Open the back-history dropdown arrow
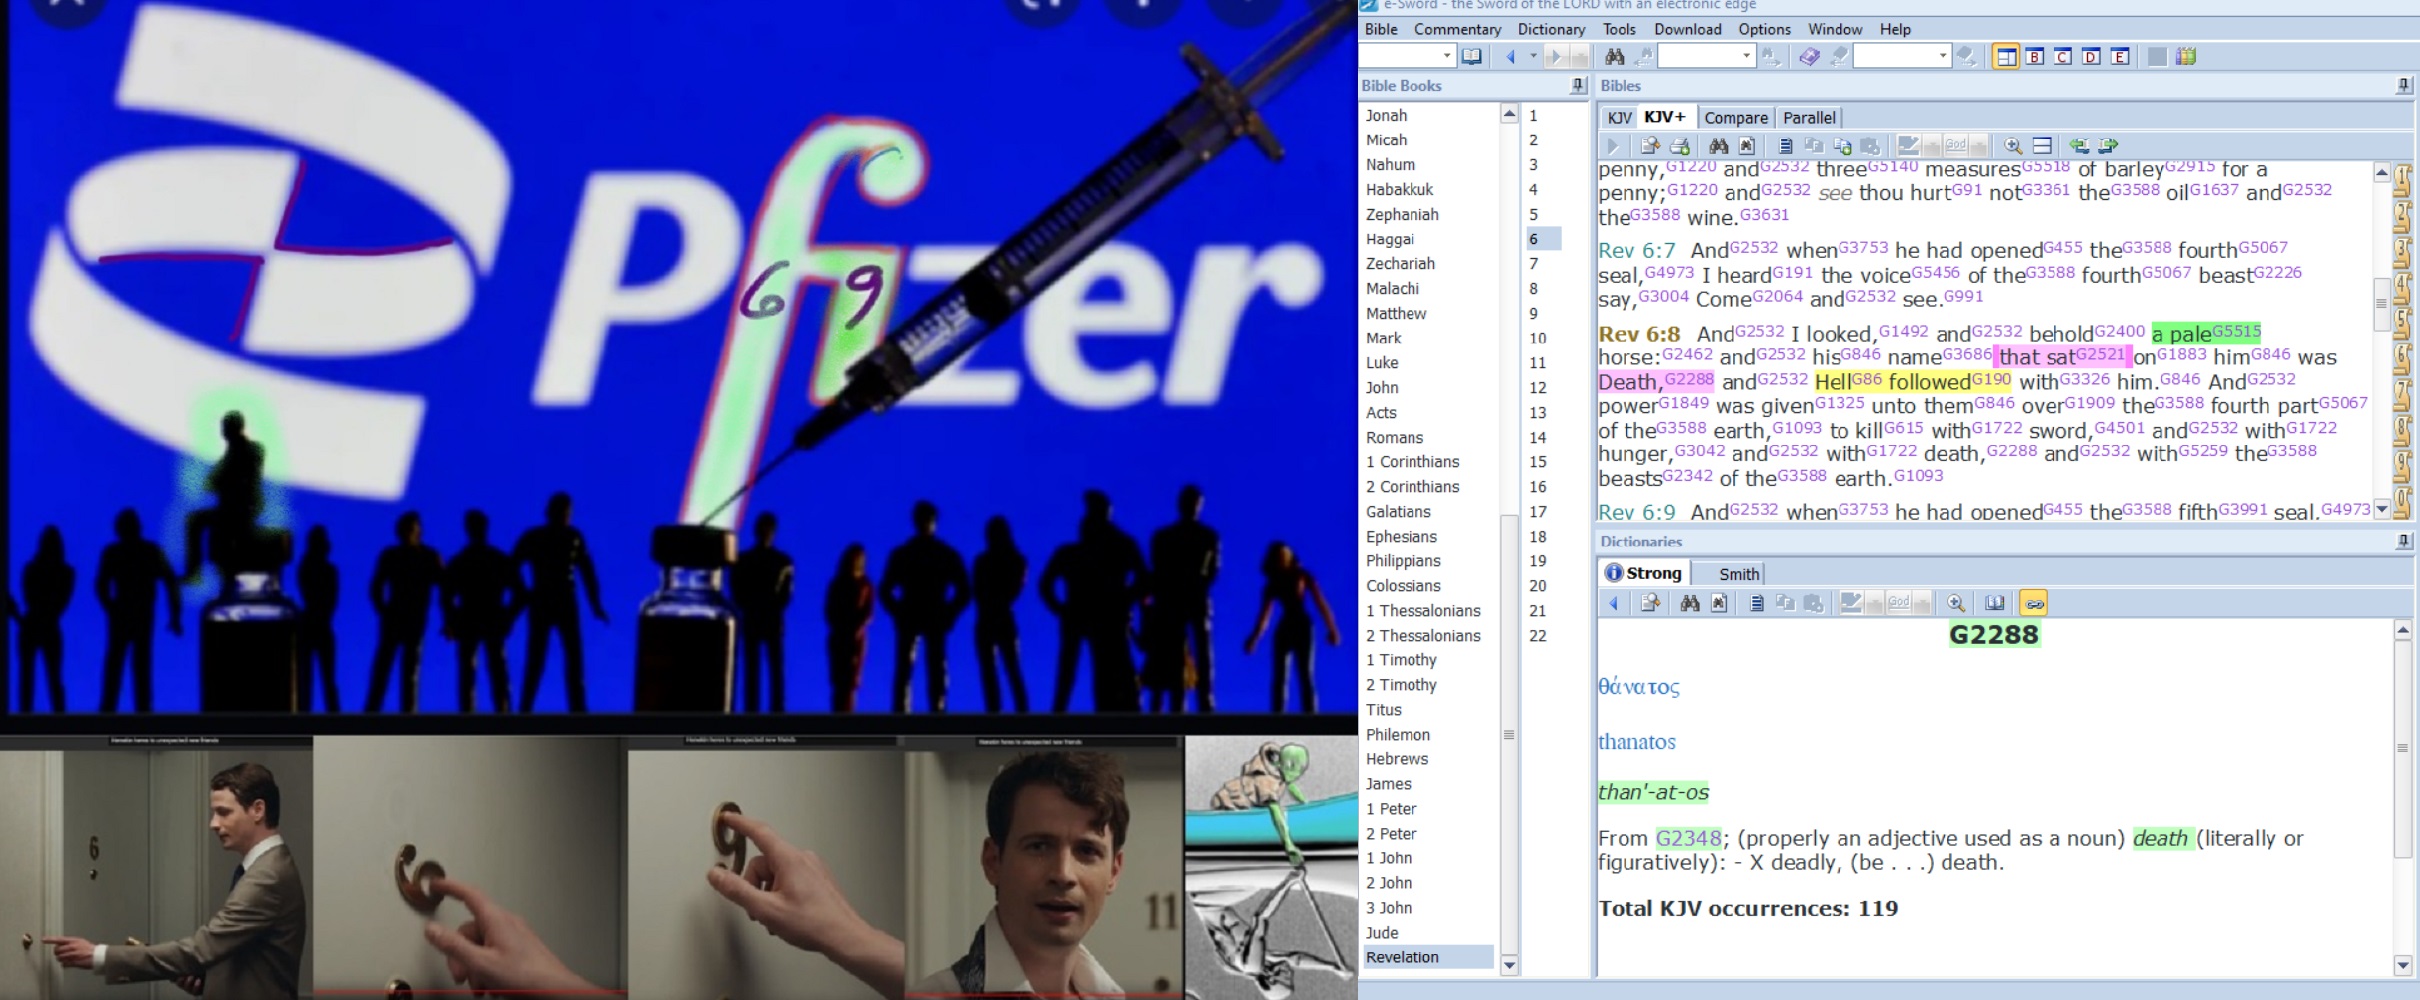 point(1533,56)
